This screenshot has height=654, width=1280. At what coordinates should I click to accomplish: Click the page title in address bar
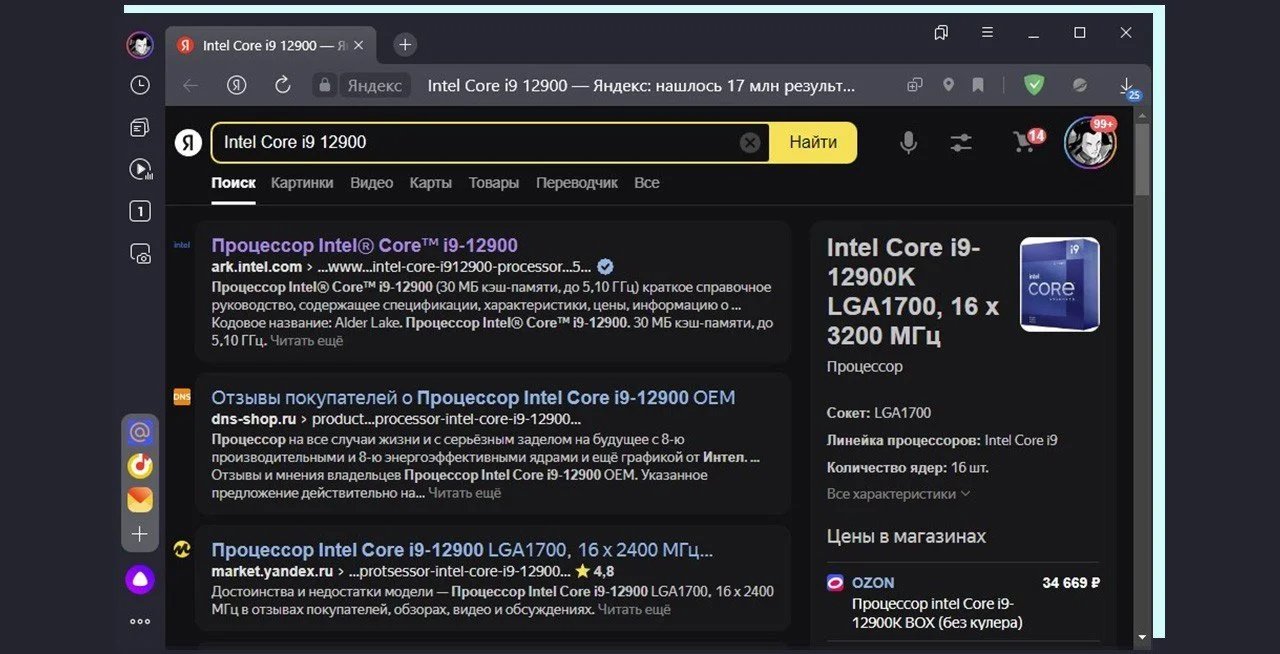(x=641, y=86)
